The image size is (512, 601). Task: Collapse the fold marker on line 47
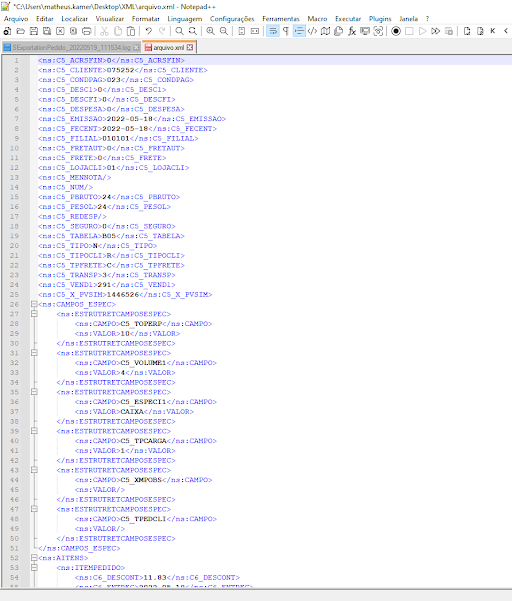tap(34, 509)
